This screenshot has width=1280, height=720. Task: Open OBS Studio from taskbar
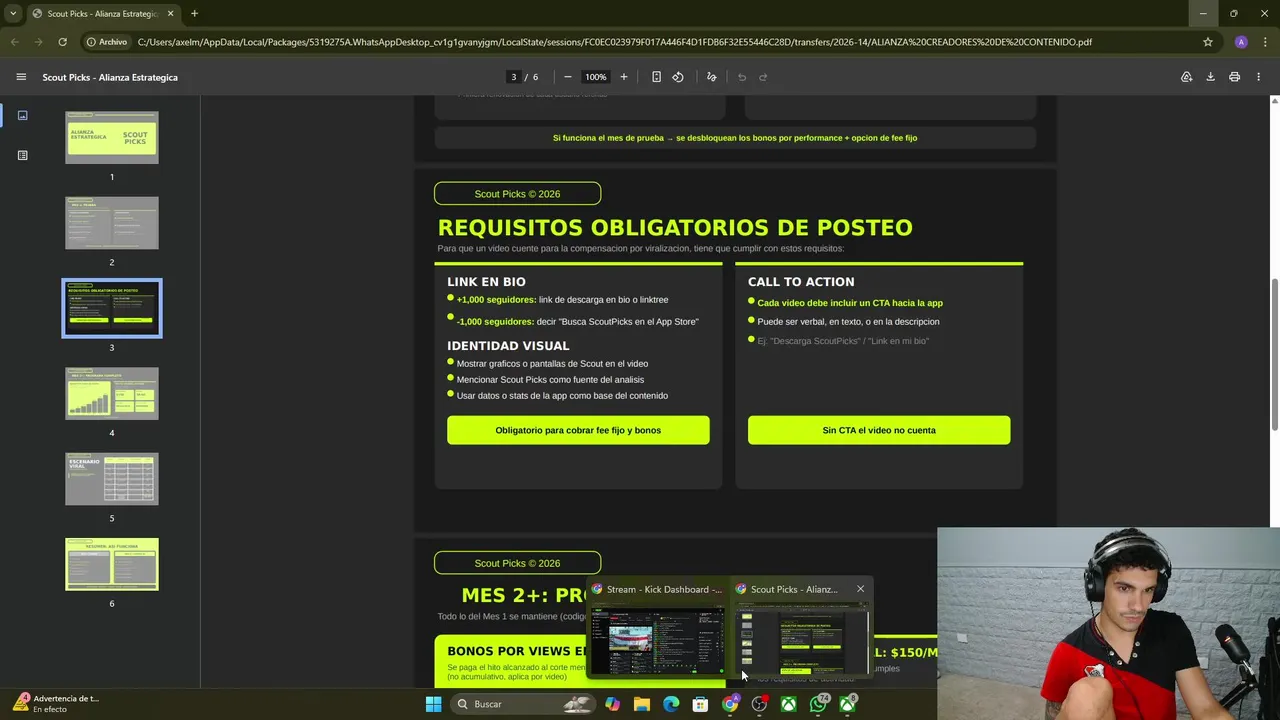click(759, 704)
